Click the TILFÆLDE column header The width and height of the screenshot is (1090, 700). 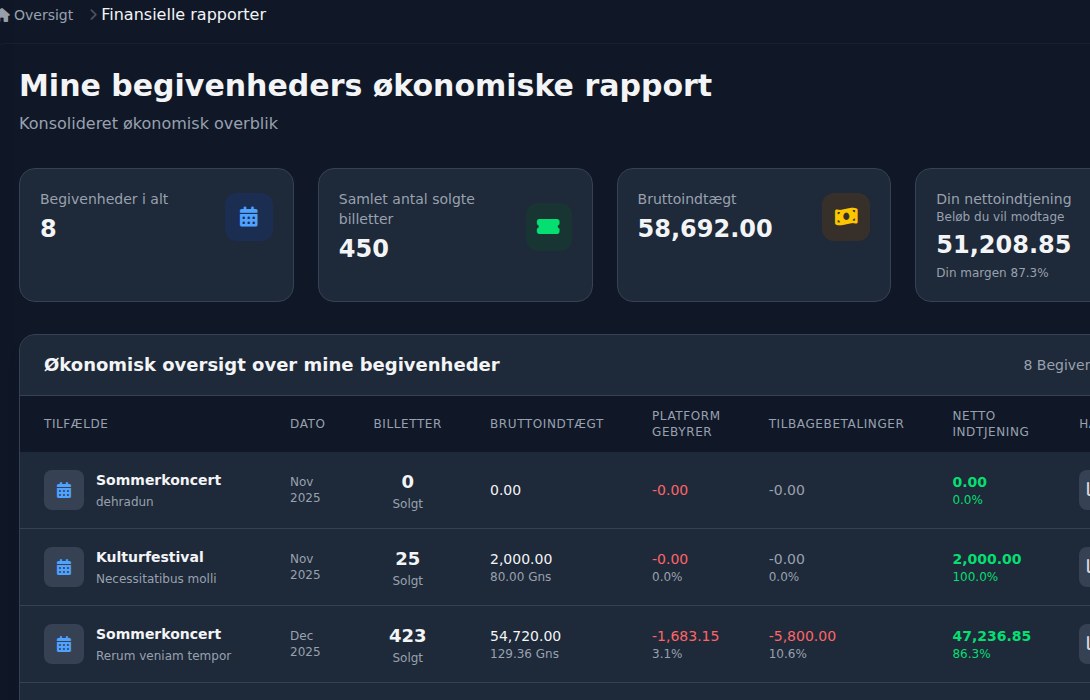[x=76, y=423]
